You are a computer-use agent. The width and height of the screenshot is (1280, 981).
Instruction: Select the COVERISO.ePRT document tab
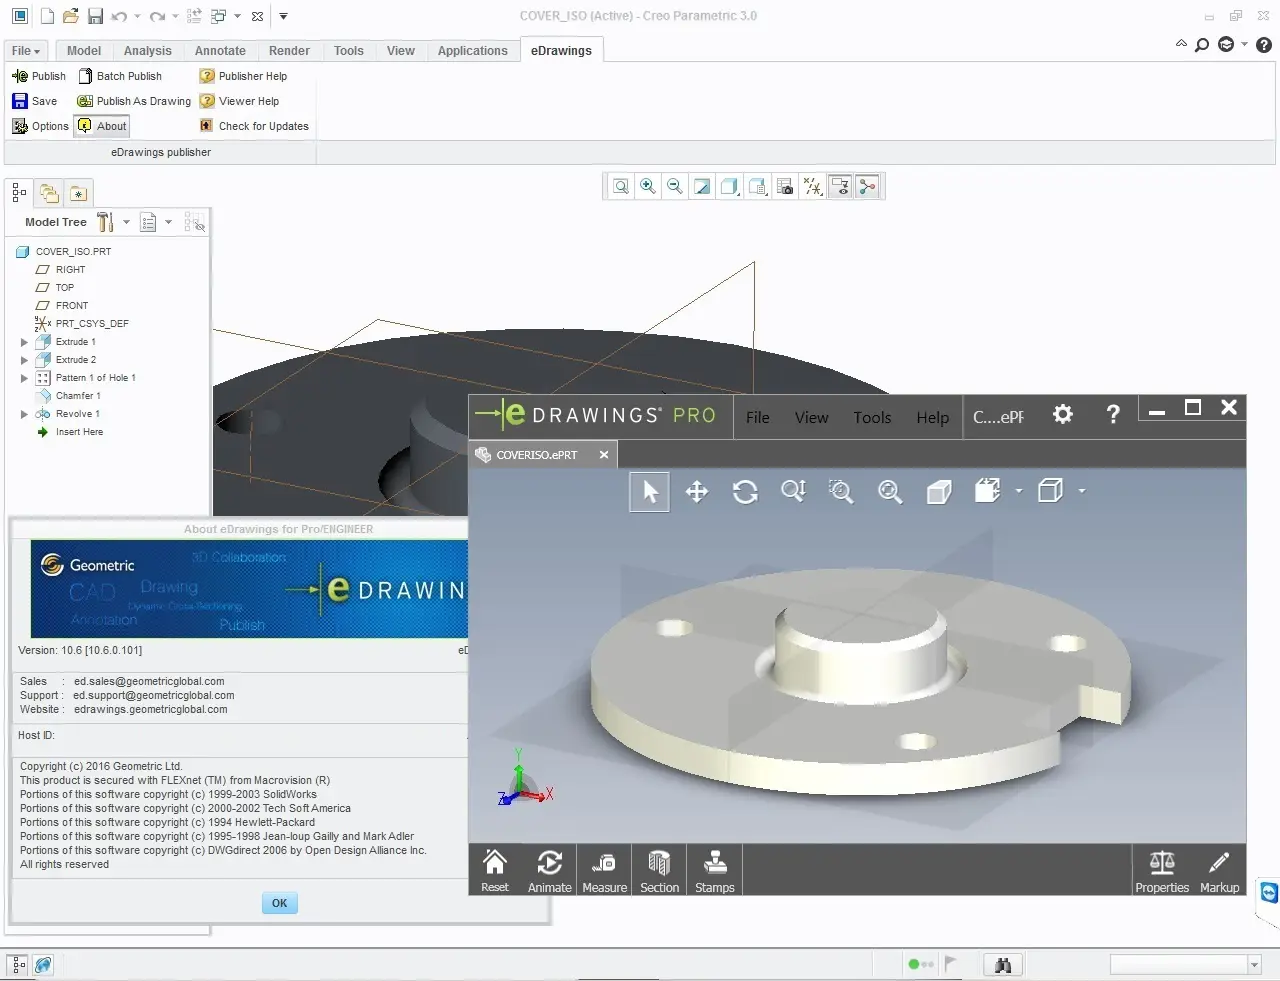tap(537, 455)
